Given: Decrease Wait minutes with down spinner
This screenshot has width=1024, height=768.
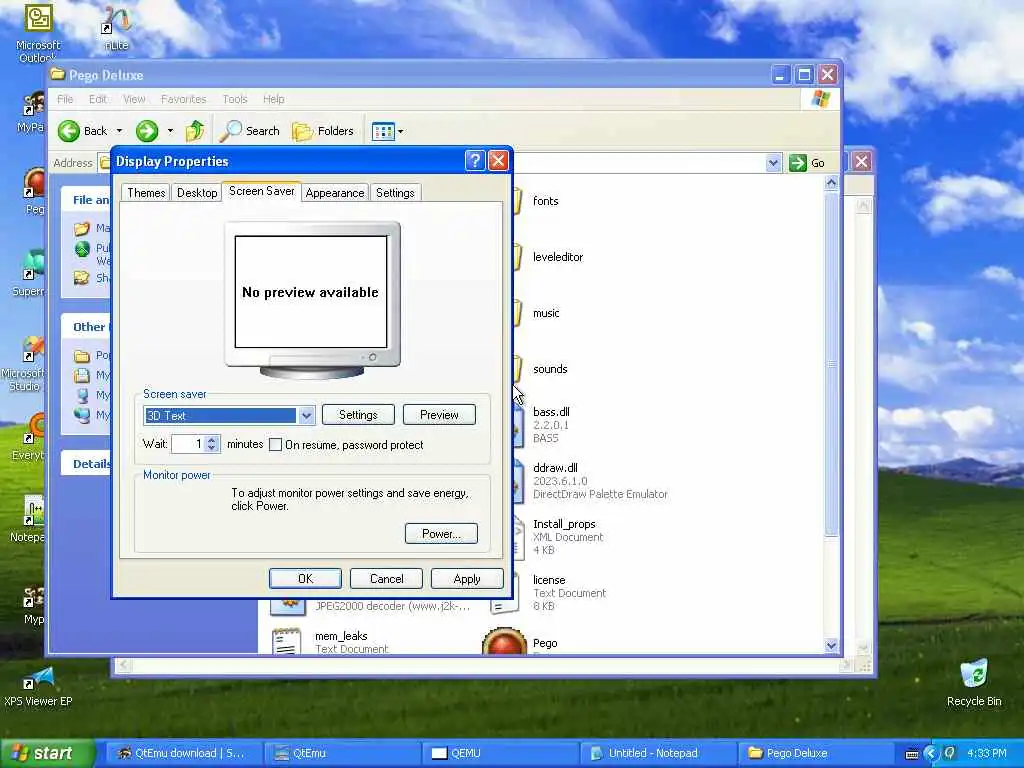Looking at the screenshot, I should coord(212,449).
